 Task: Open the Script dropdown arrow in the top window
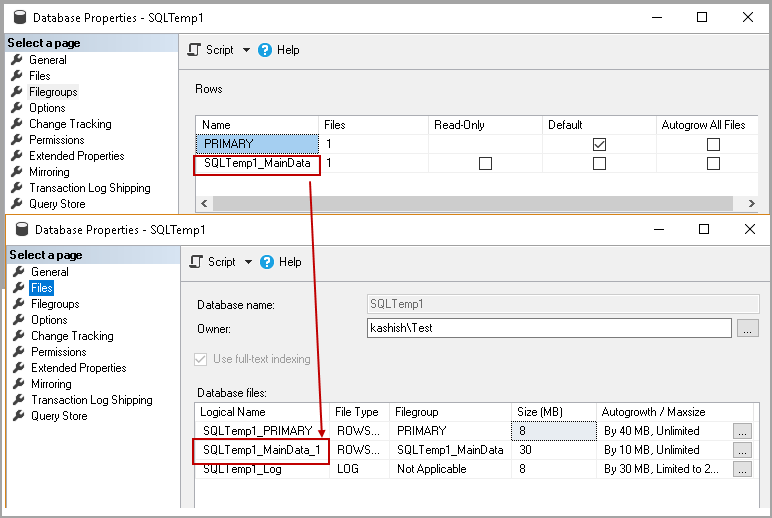pyautogui.click(x=246, y=50)
